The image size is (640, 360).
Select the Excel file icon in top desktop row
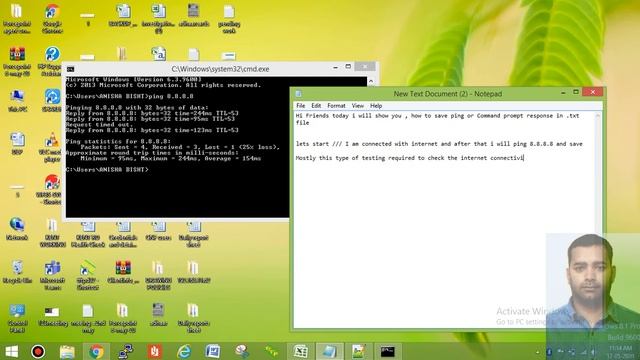point(158,18)
